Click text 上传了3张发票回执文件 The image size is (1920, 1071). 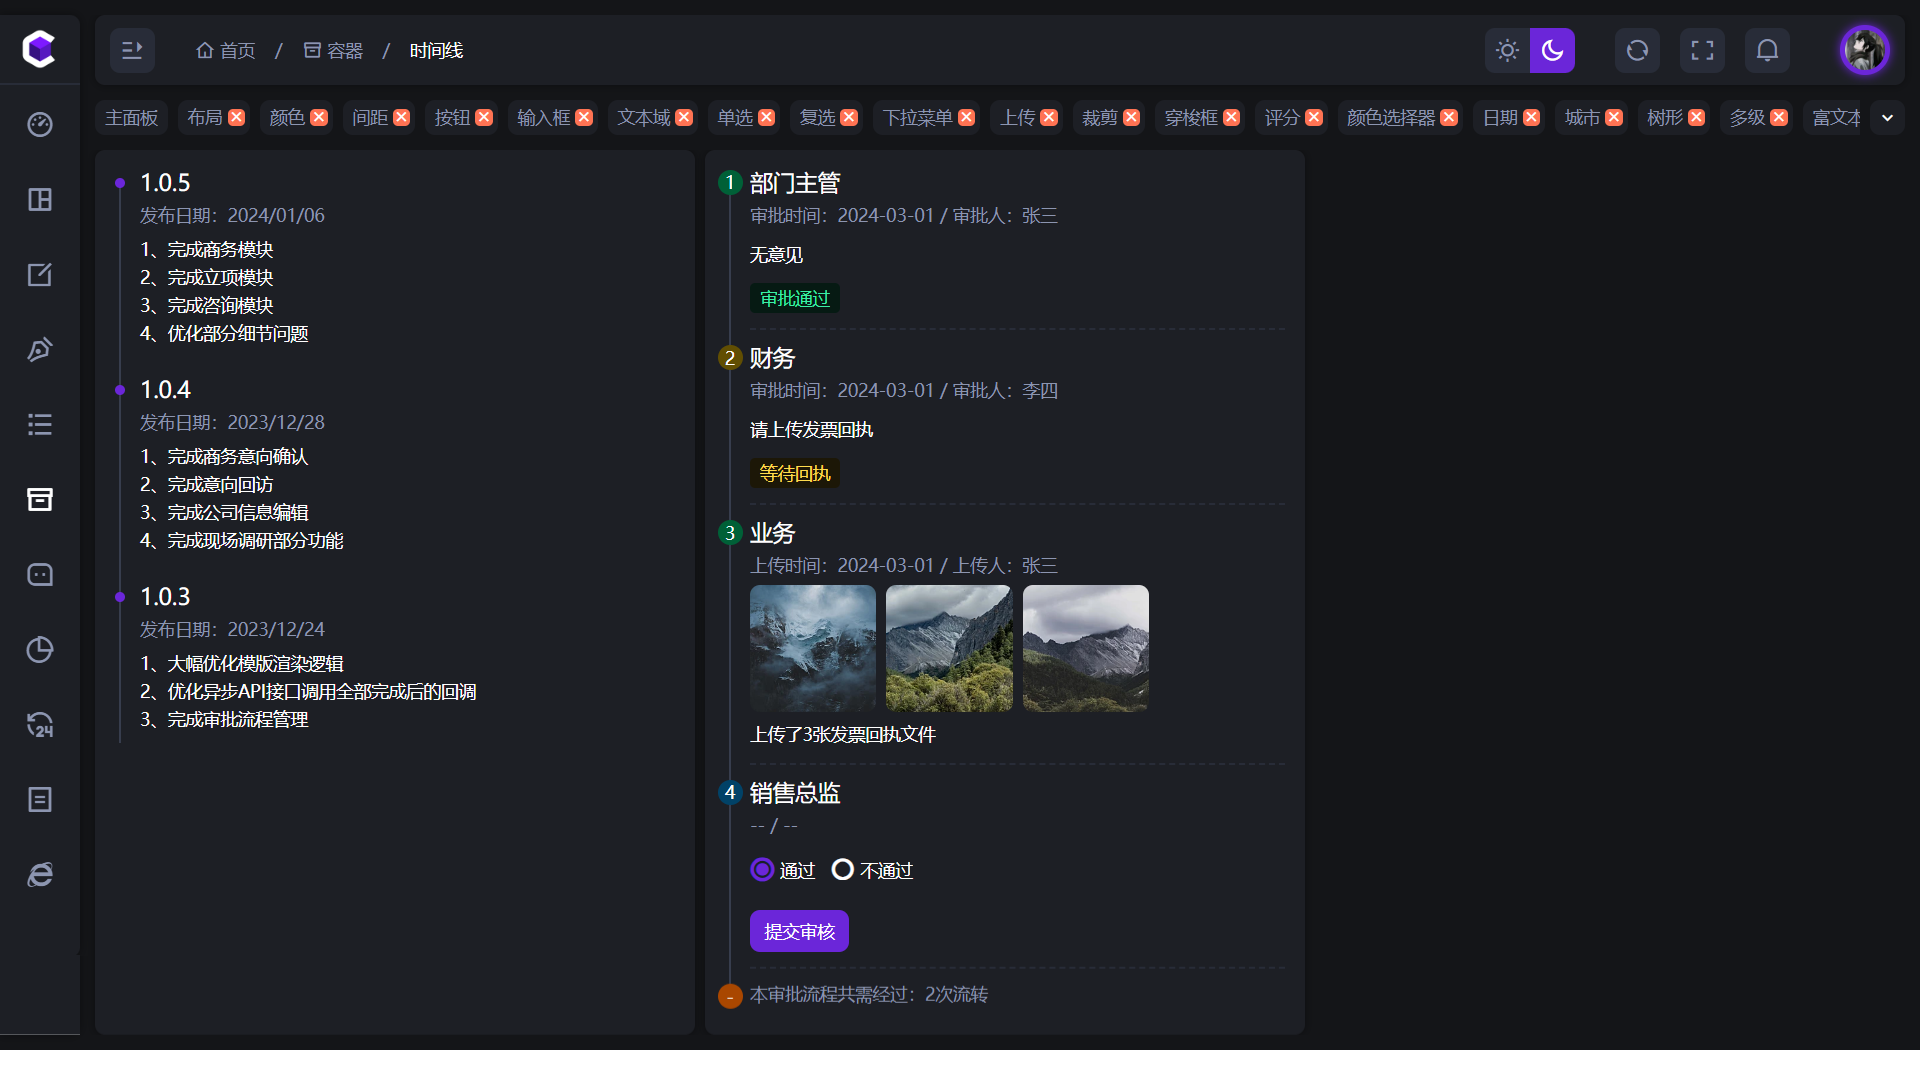point(843,734)
